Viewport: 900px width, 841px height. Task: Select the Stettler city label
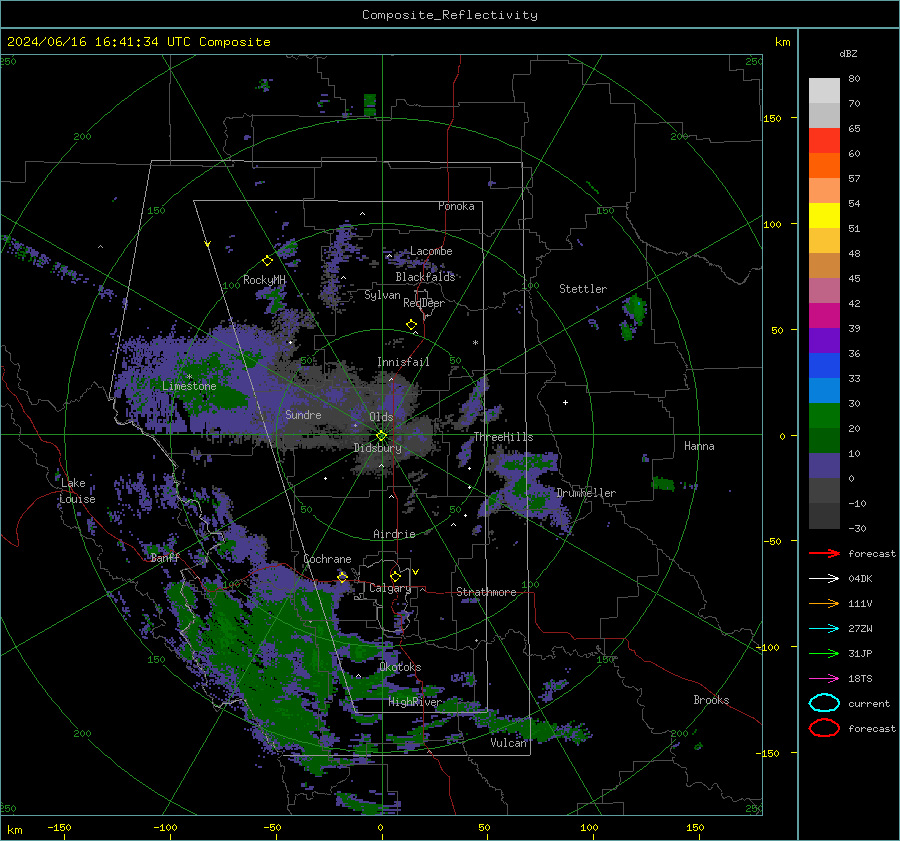click(583, 289)
